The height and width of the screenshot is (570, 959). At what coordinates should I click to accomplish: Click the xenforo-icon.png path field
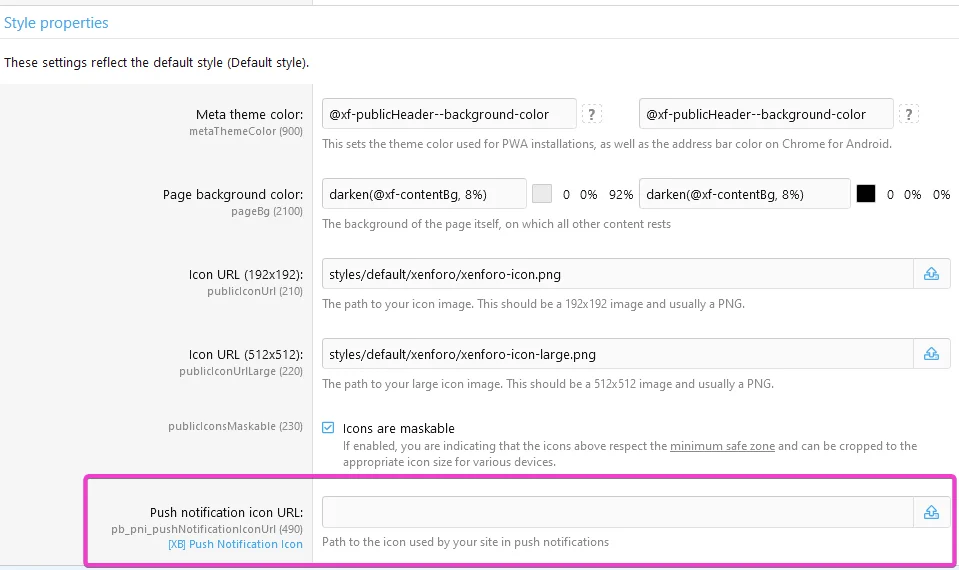tap(617, 273)
